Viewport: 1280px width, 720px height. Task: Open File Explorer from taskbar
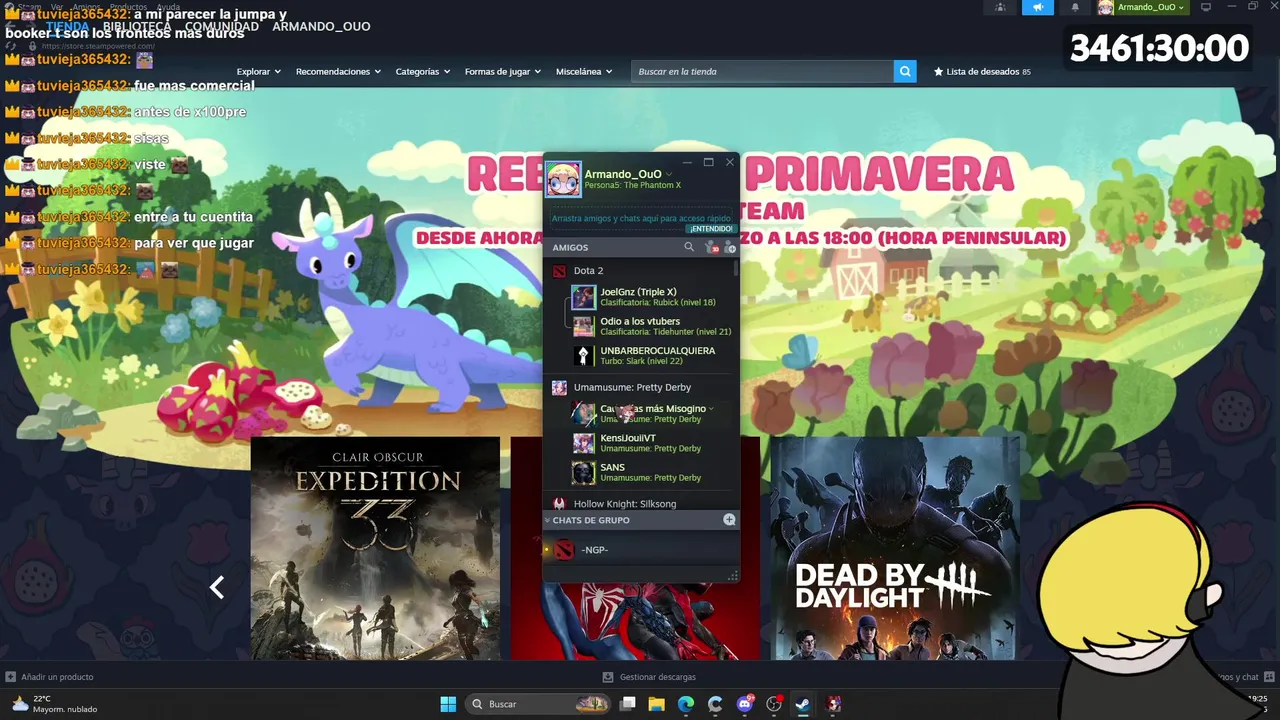tap(656, 704)
